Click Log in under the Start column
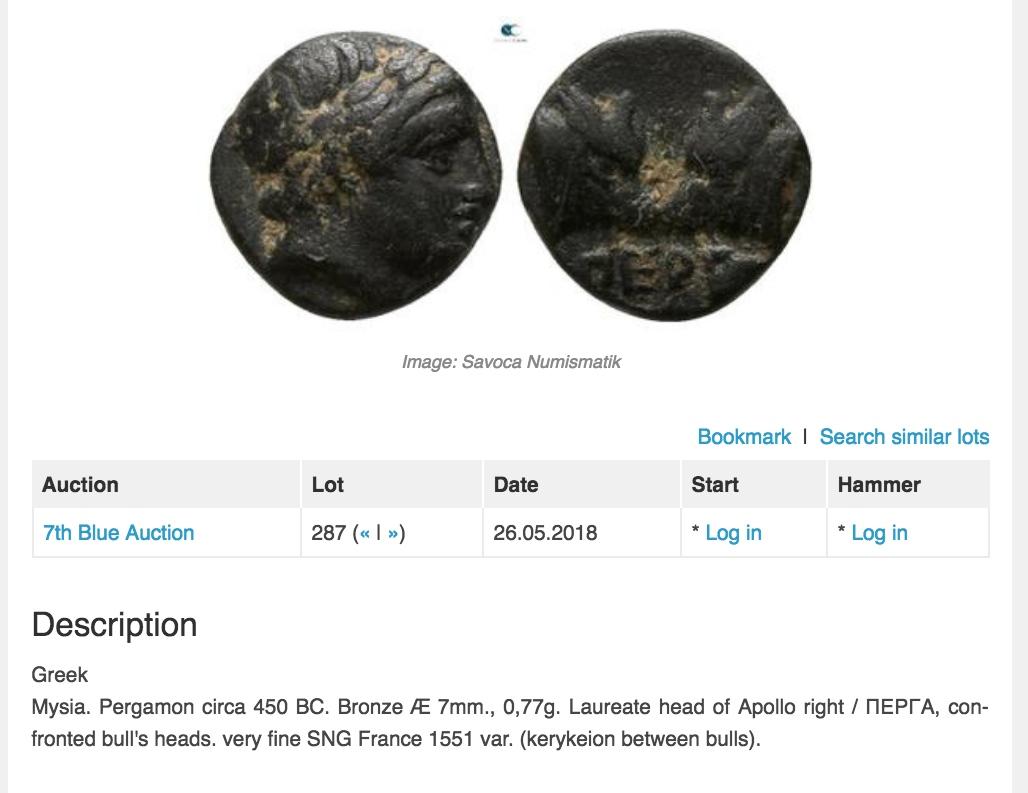The height and width of the screenshot is (793, 1028). (x=733, y=533)
